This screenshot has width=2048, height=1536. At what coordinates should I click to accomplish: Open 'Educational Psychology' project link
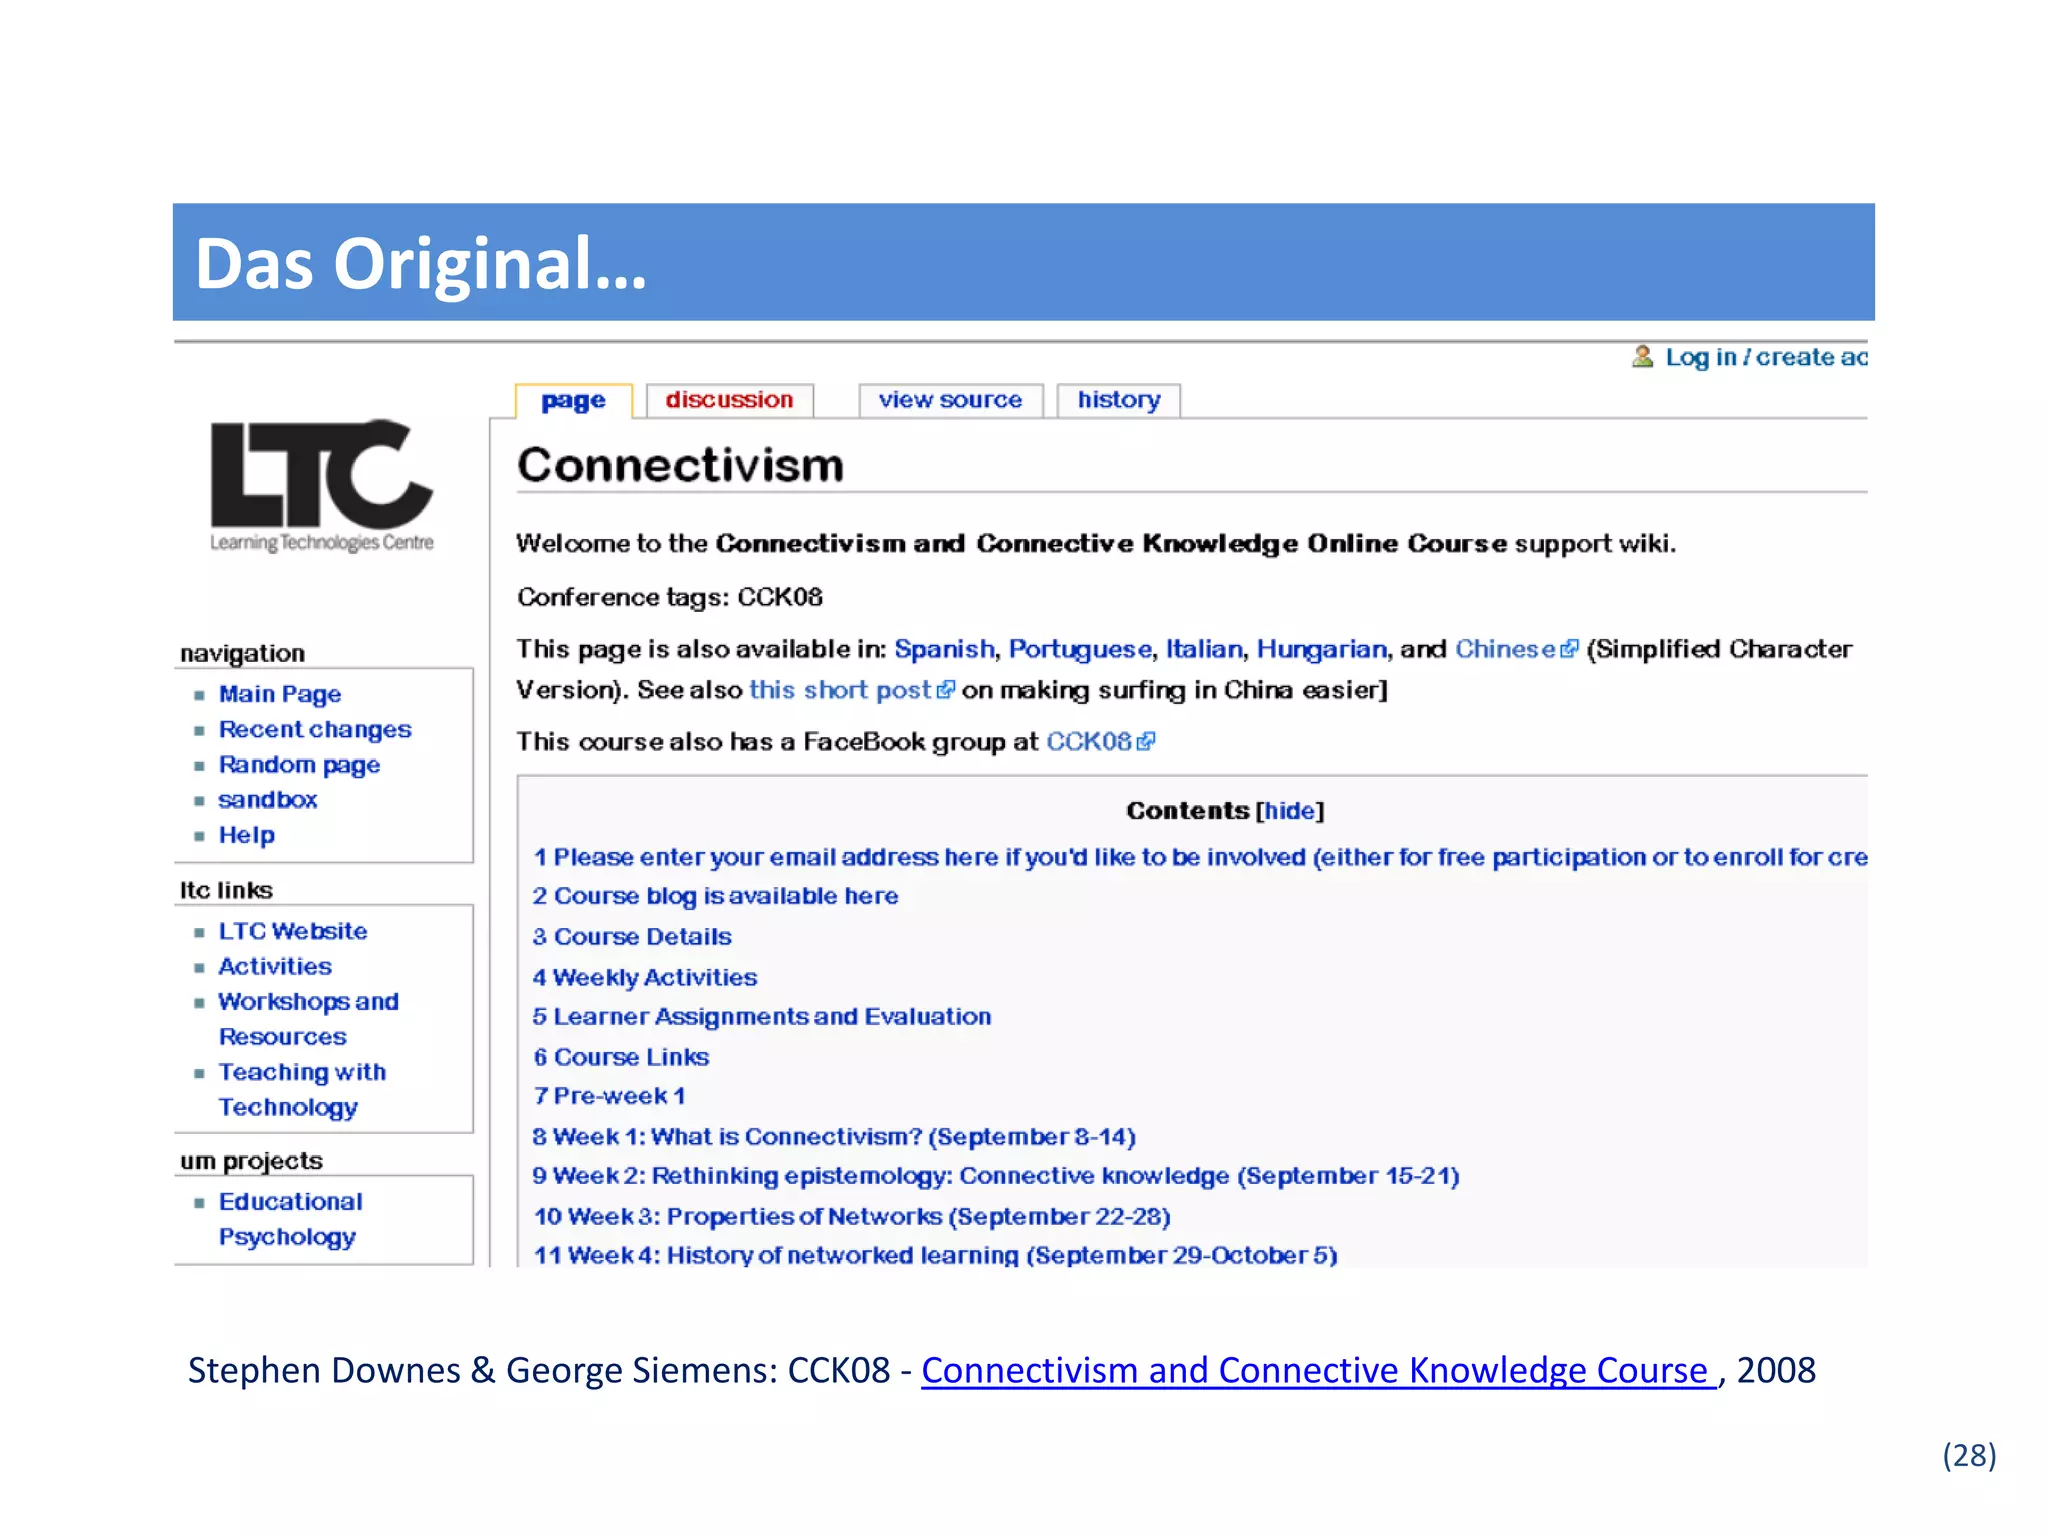[x=290, y=1219]
